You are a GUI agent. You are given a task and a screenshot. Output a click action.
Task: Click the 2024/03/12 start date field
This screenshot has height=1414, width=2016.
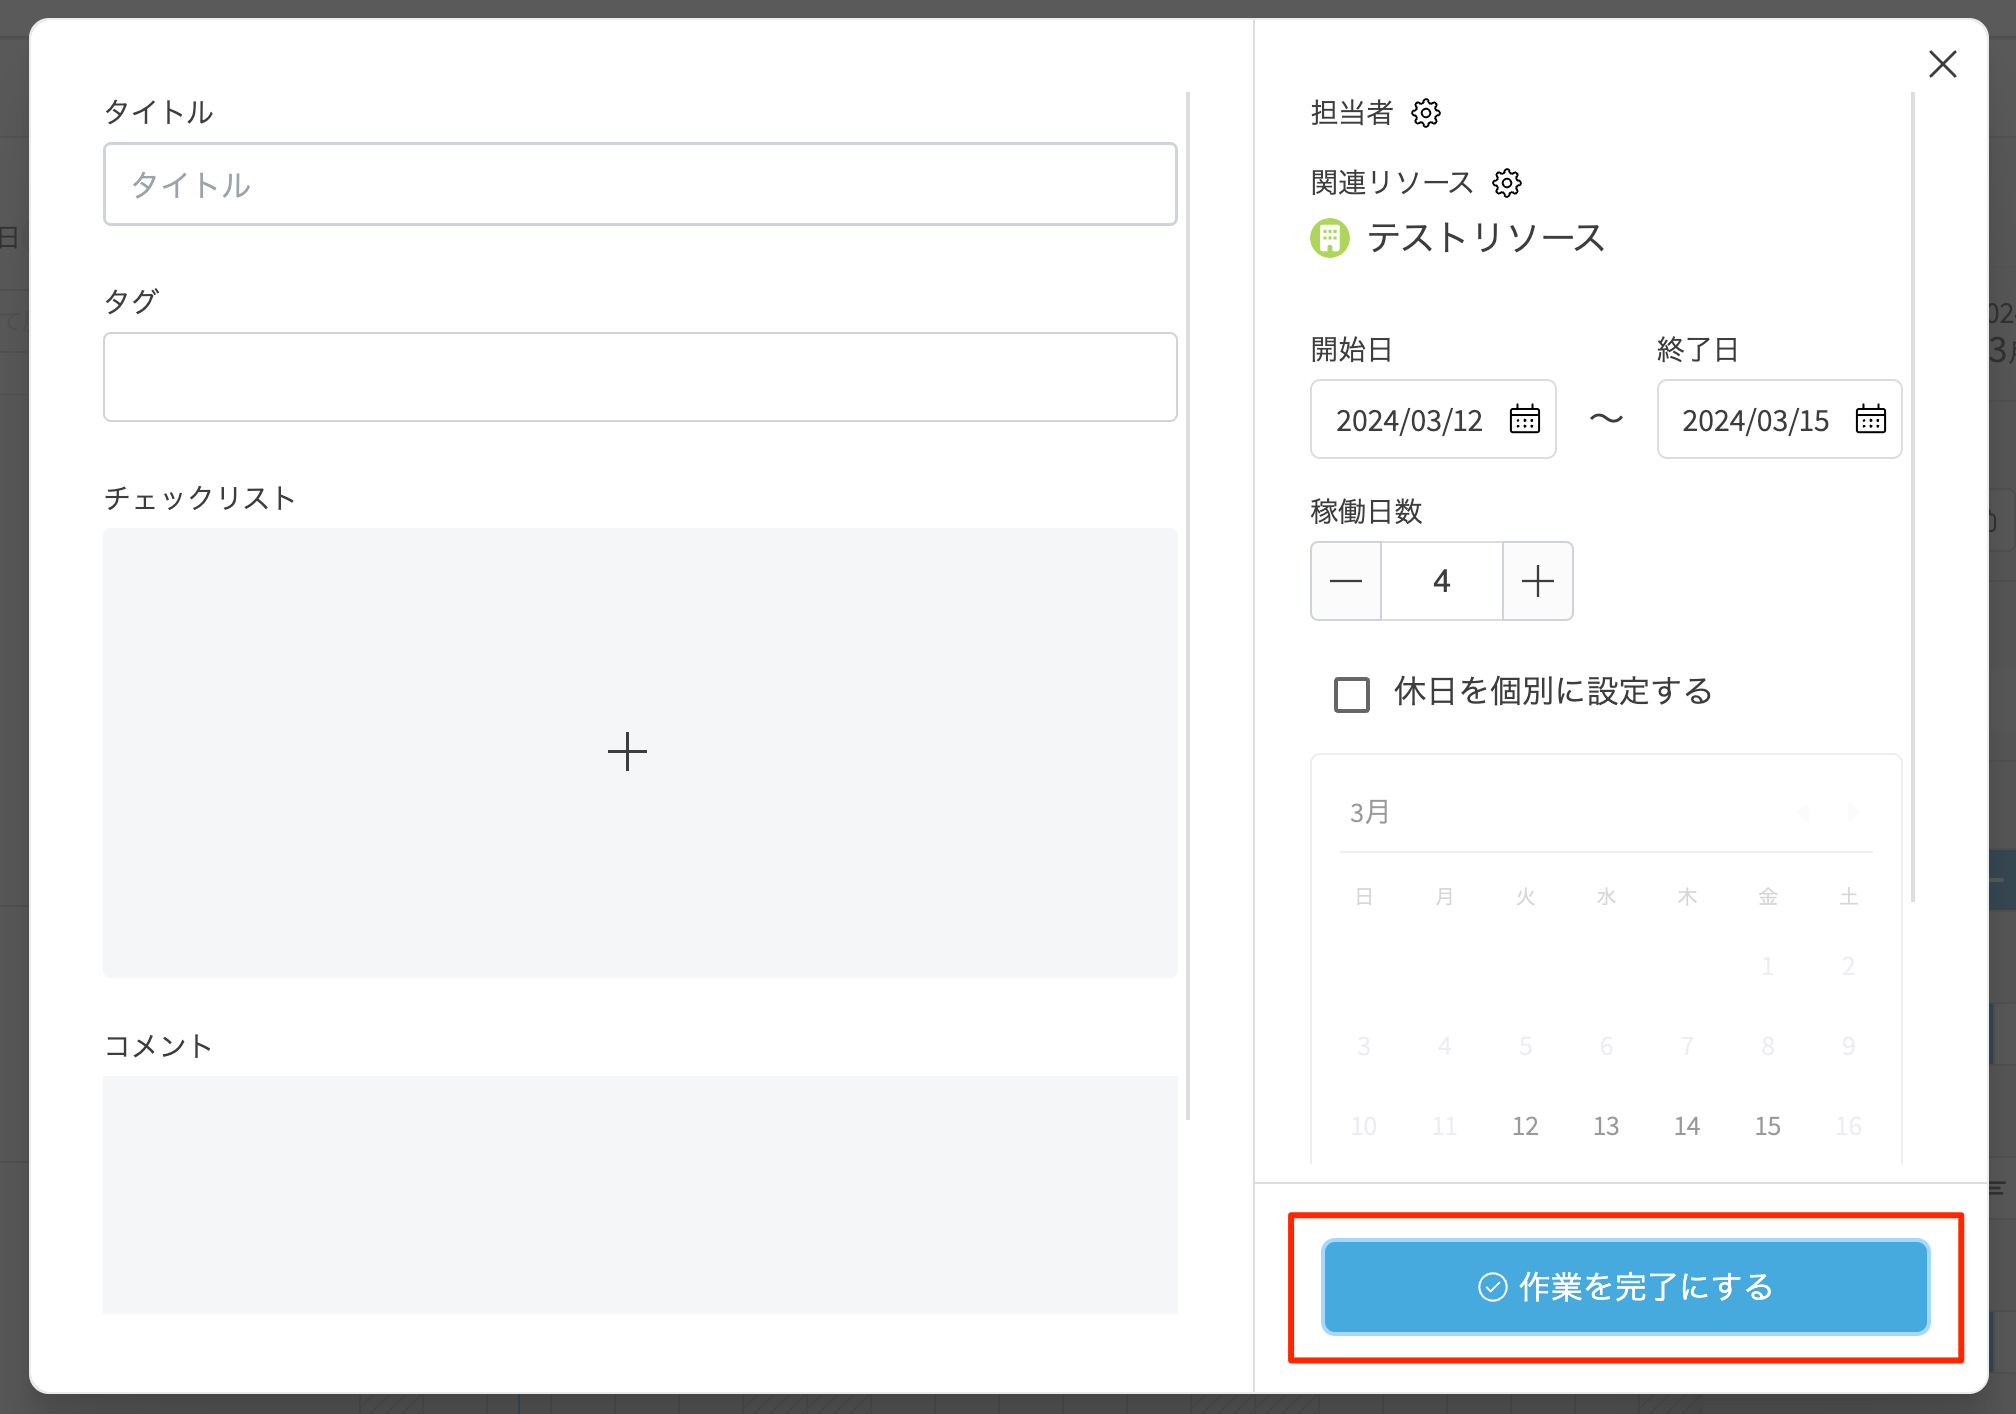[1410, 420]
